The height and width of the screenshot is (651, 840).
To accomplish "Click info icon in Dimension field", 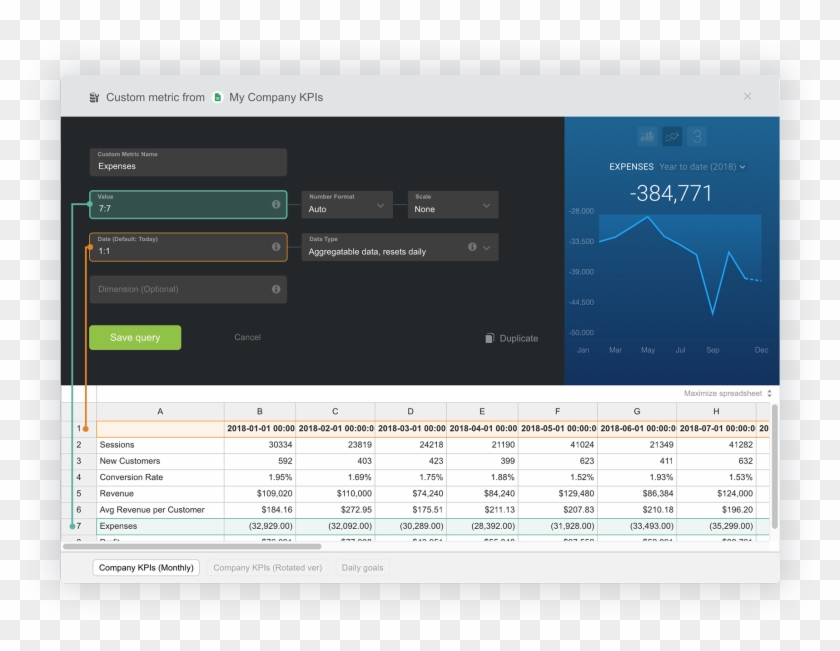I will click(276, 289).
